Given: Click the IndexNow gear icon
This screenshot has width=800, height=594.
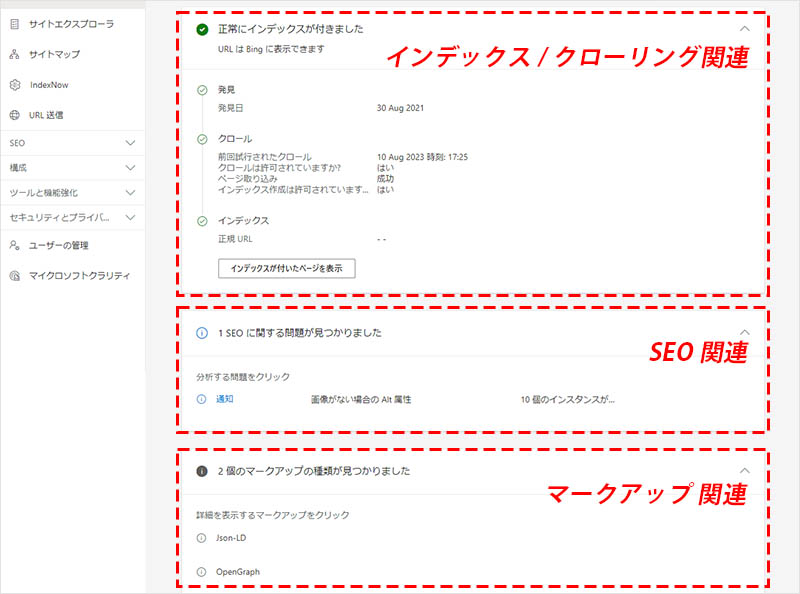Looking at the screenshot, I should (14, 85).
